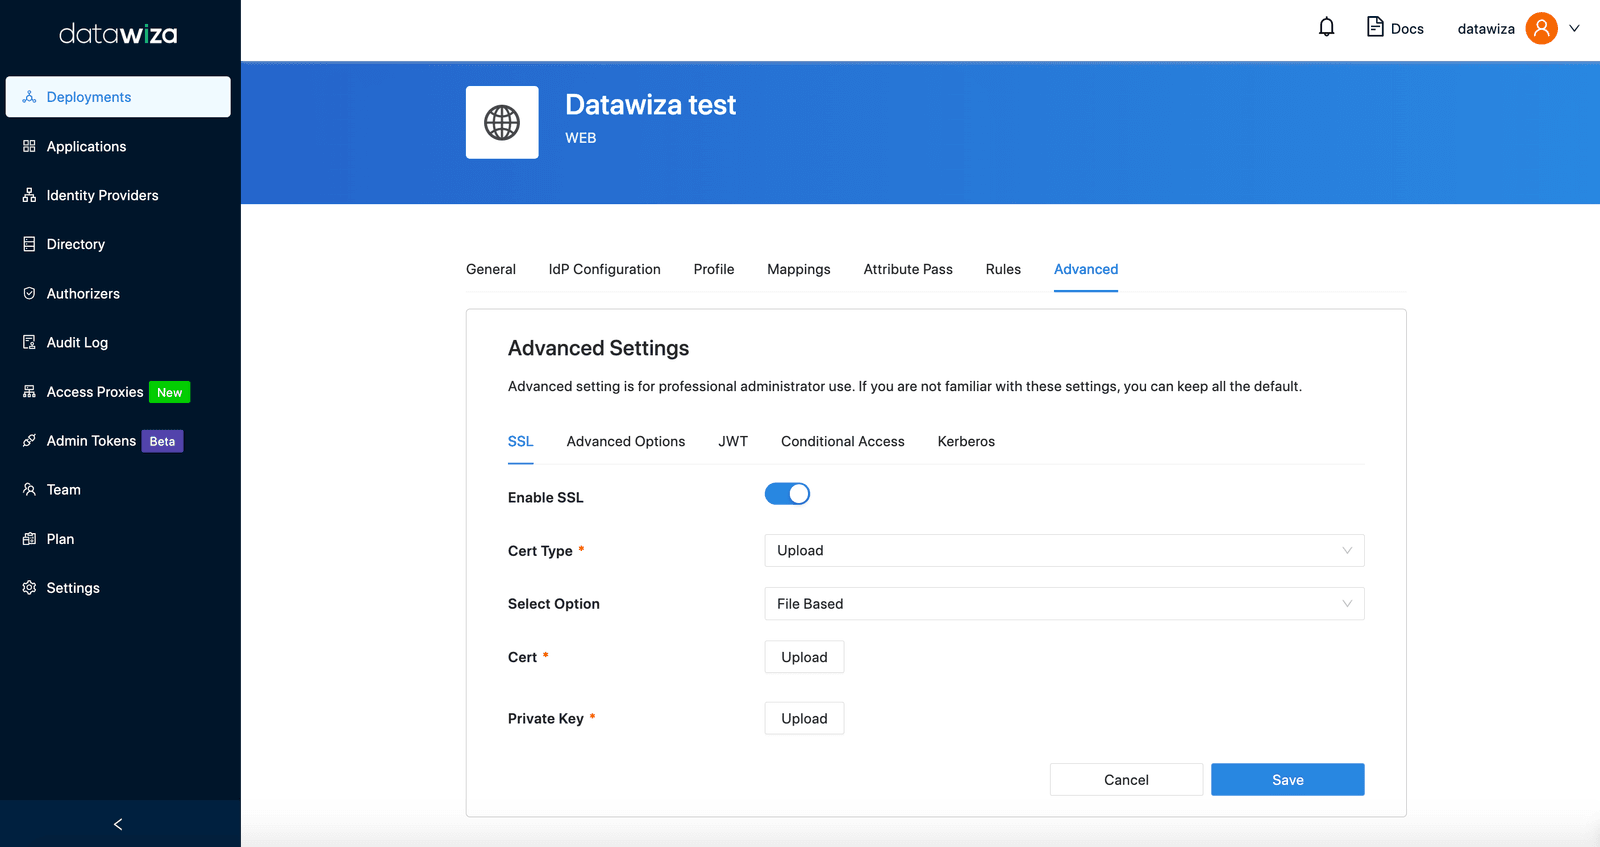Click the Datawiza test title
1600x847 pixels.
click(650, 104)
